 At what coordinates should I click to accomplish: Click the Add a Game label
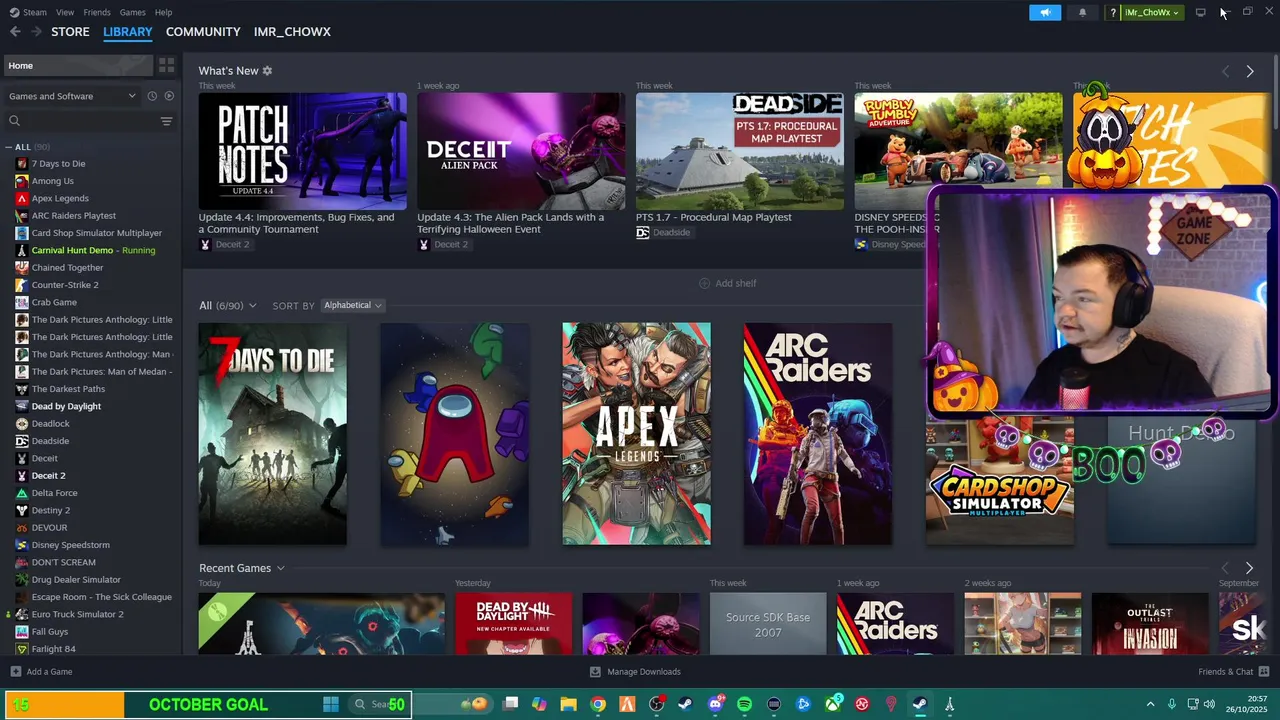pyautogui.click(x=49, y=672)
